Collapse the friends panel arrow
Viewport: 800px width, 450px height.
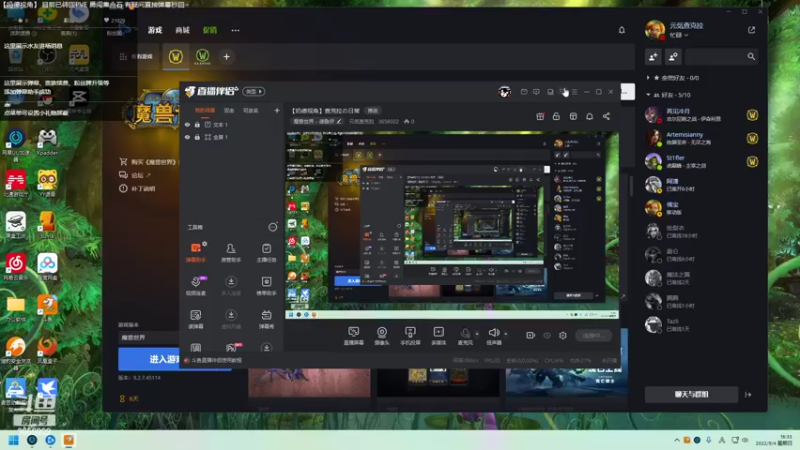(748, 394)
